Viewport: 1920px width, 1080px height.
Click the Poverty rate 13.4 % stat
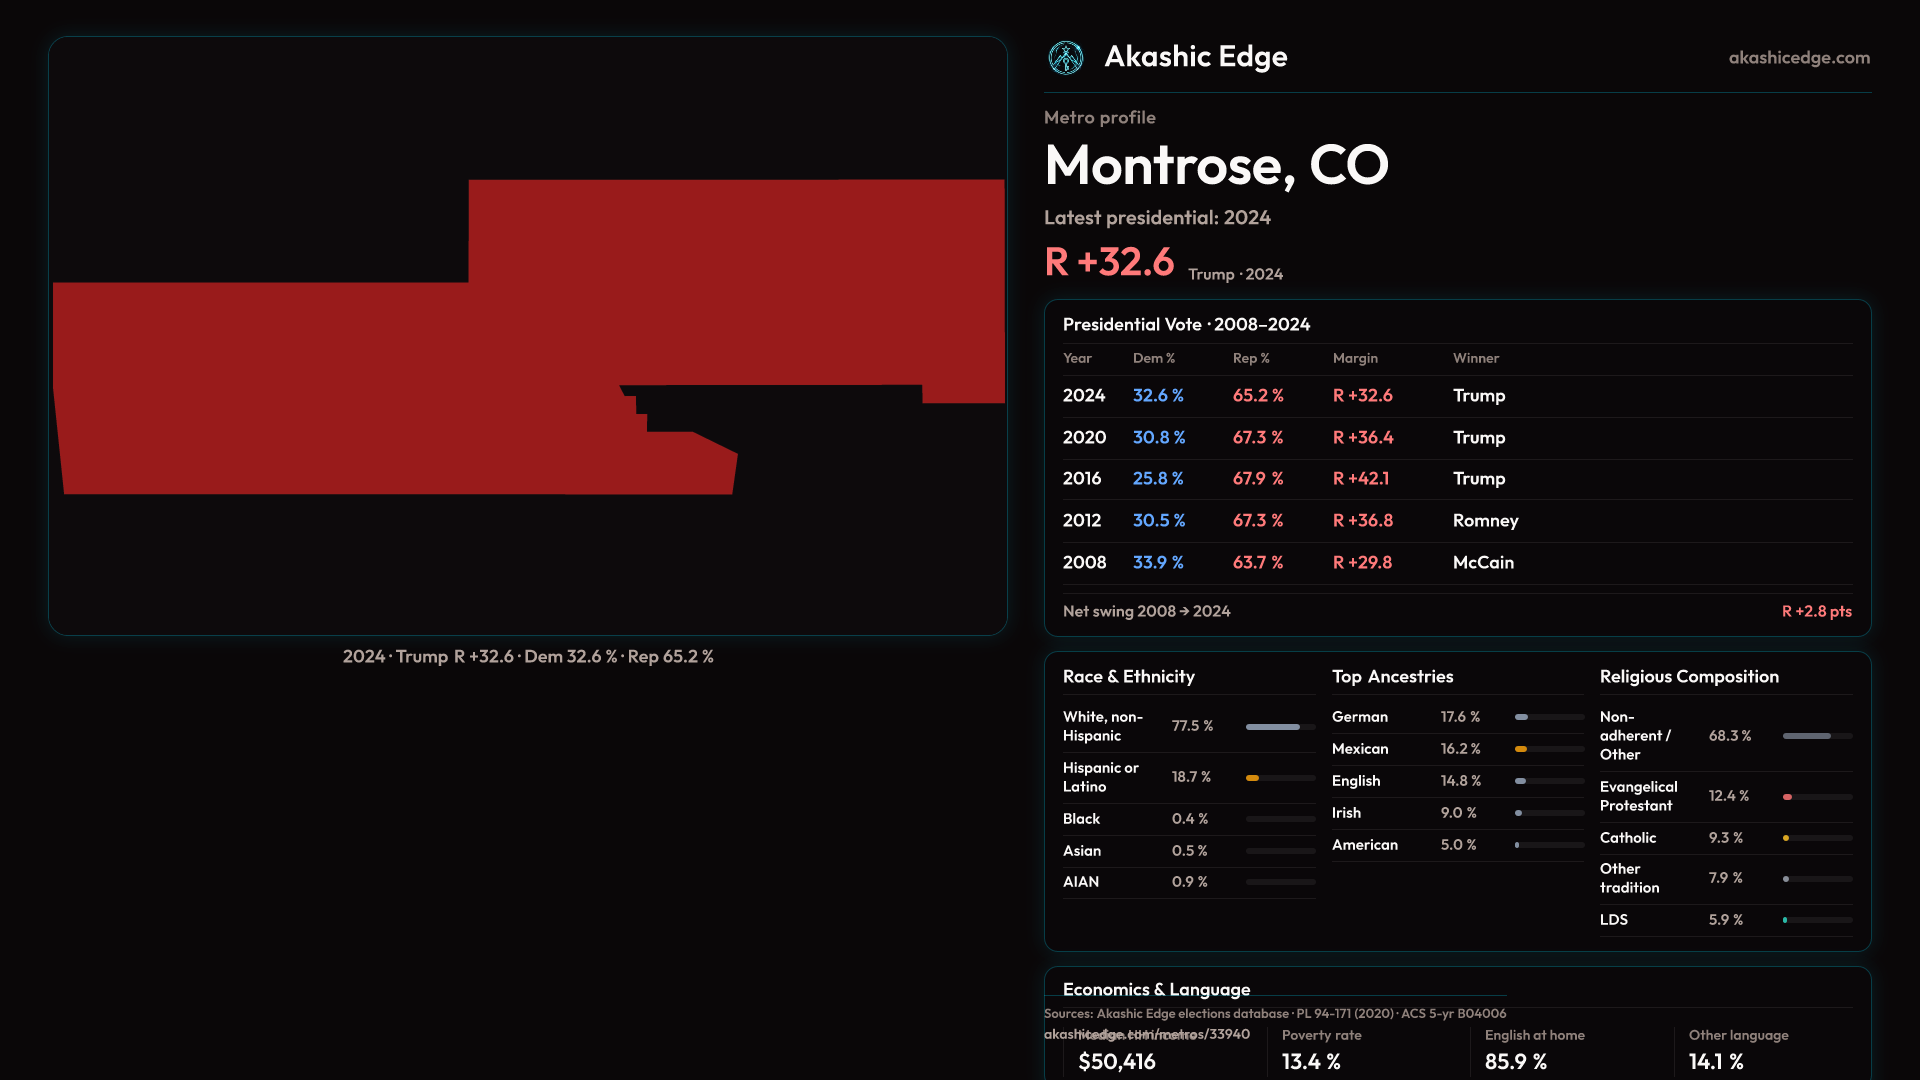(x=1311, y=1061)
